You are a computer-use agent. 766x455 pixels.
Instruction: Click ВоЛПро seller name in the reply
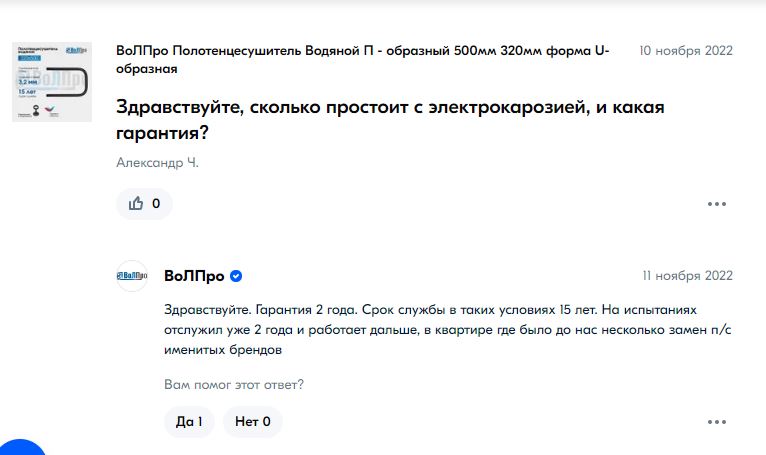(x=194, y=276)
